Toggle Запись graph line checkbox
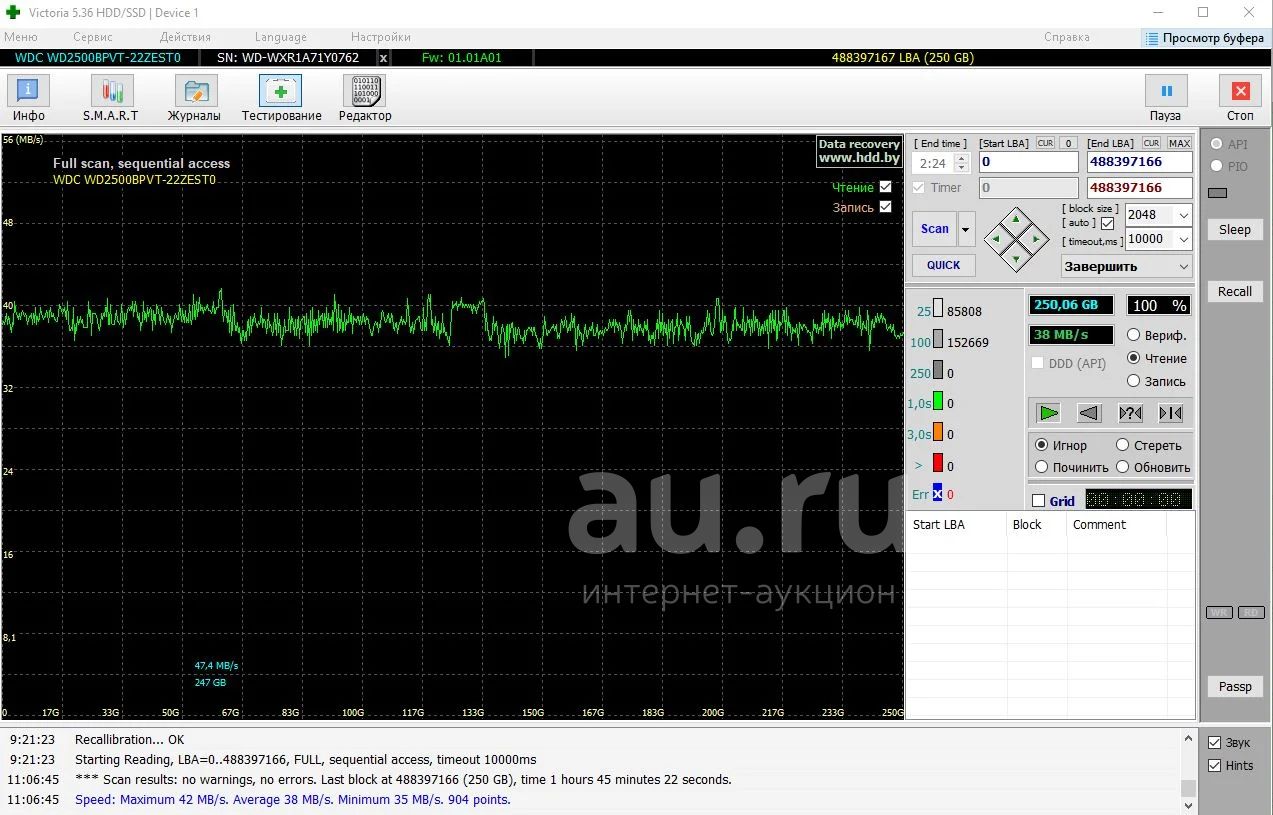 click(x=885, y=207)
